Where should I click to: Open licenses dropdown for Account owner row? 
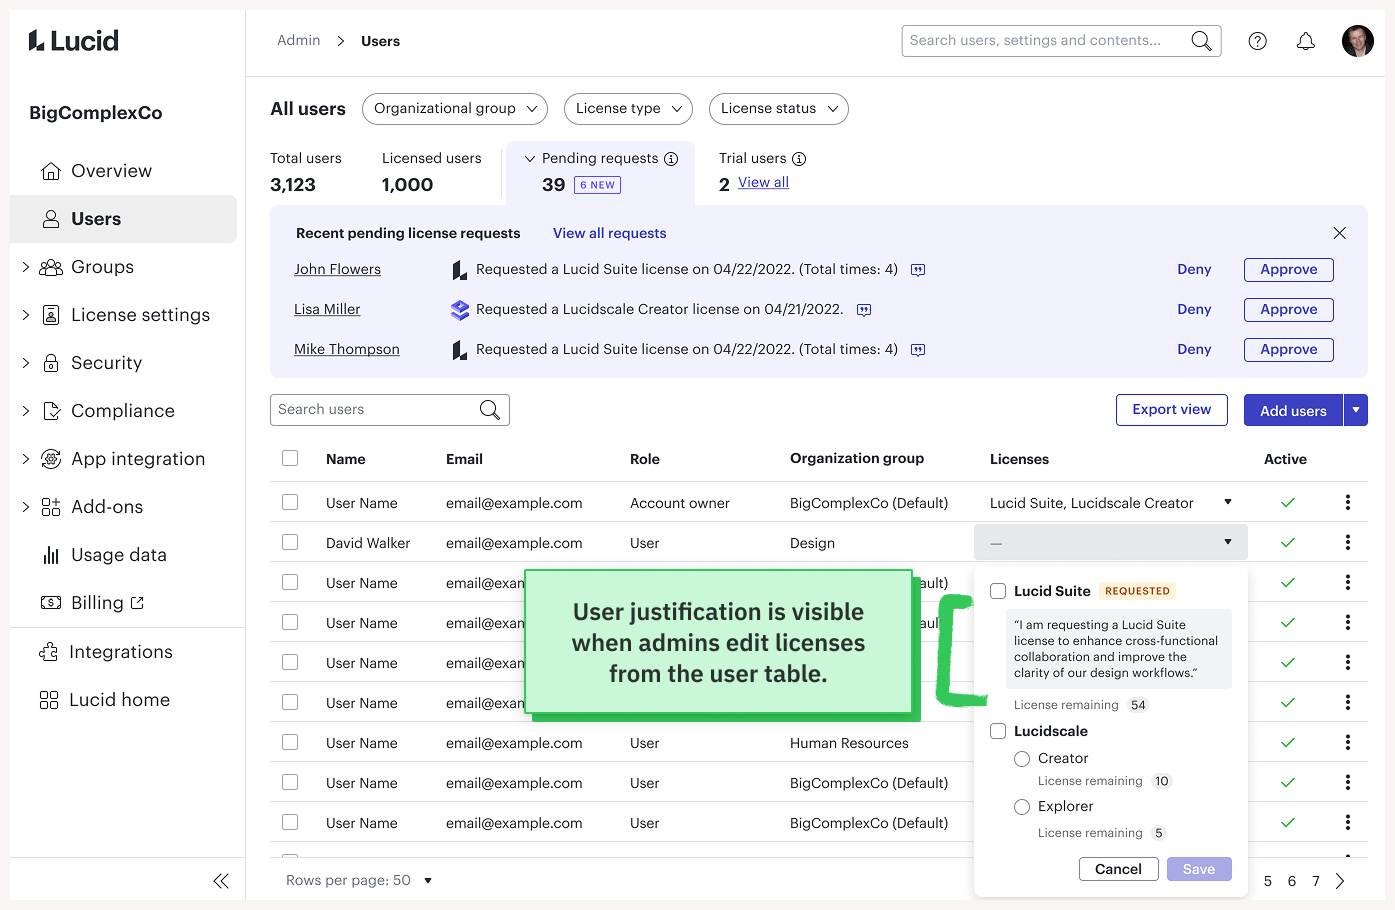(1228, 502)
